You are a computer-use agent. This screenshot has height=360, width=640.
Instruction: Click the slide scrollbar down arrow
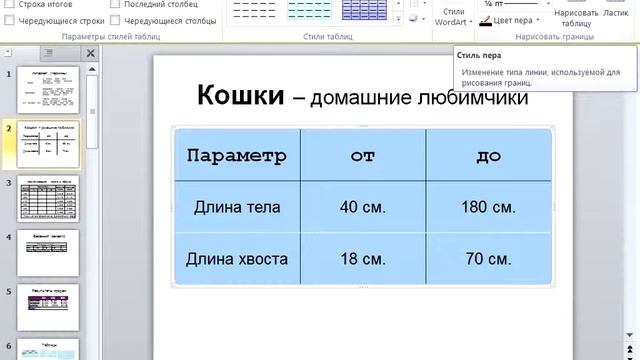coord(630,335)
